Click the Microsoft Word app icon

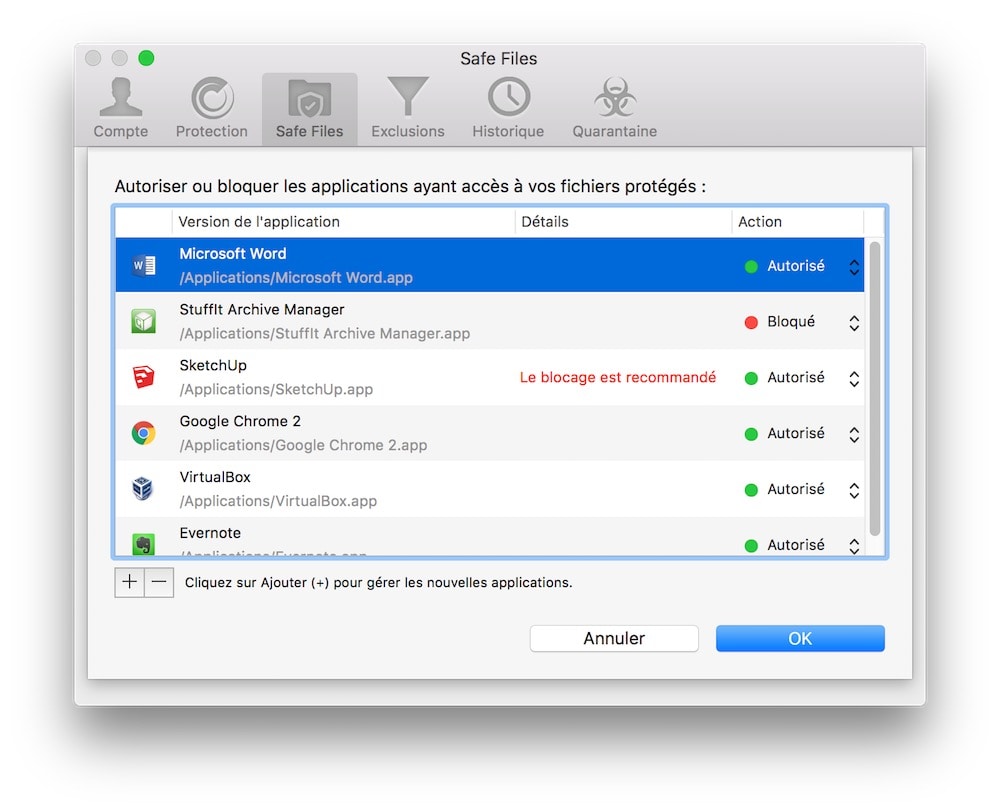click(x=143, y=265)
